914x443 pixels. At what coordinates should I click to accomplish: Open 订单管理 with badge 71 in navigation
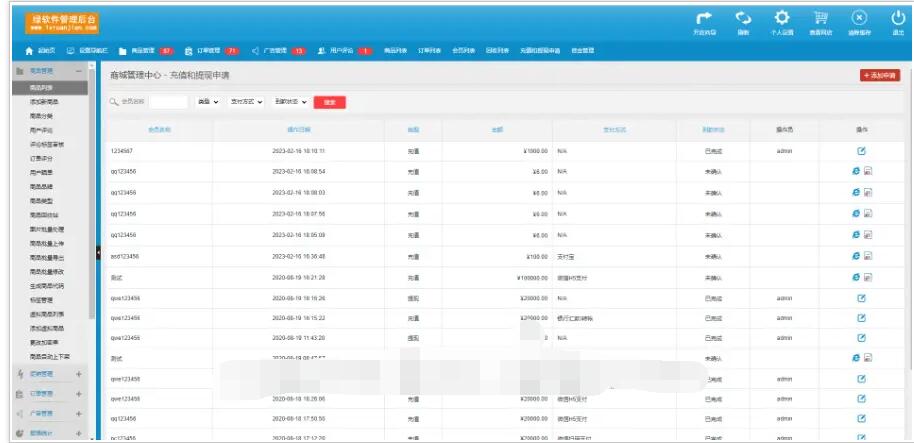(212, 51)
